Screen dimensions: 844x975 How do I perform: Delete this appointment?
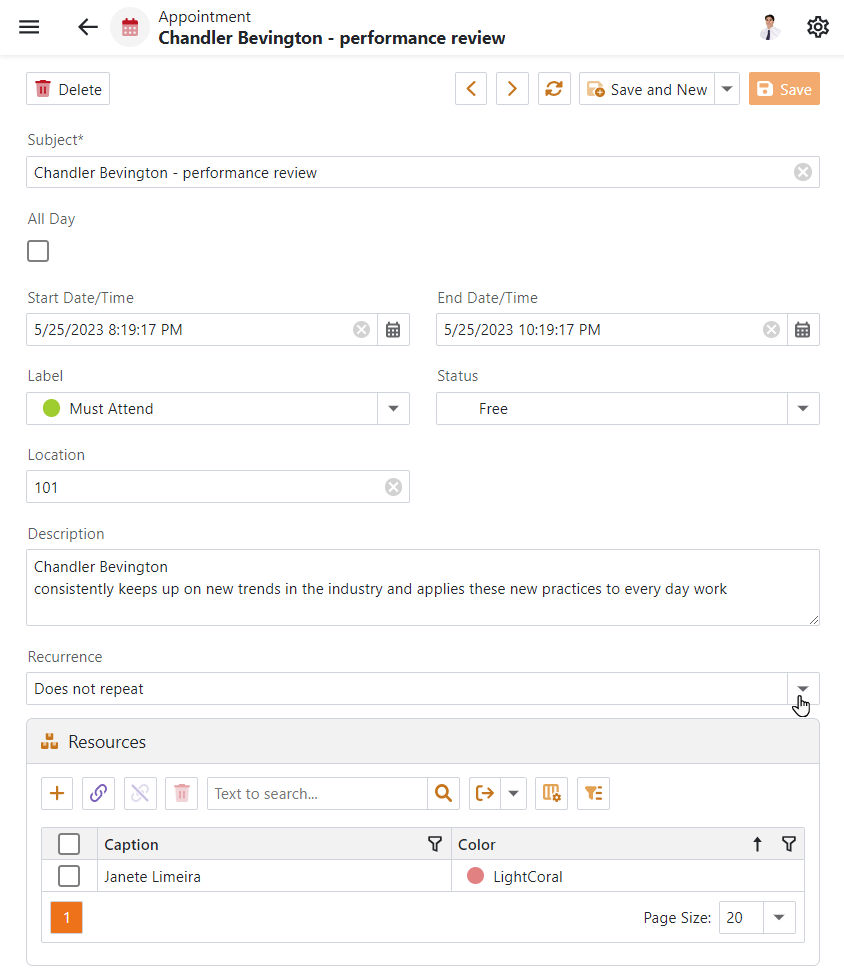68,89
